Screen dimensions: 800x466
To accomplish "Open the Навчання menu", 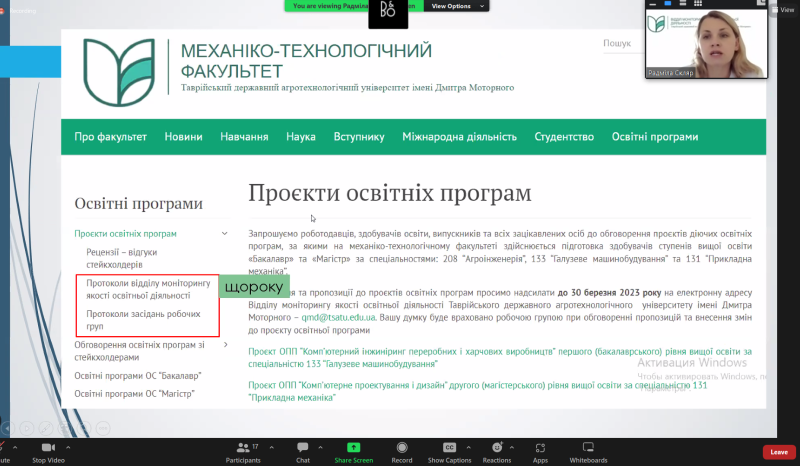I will 244,137.
